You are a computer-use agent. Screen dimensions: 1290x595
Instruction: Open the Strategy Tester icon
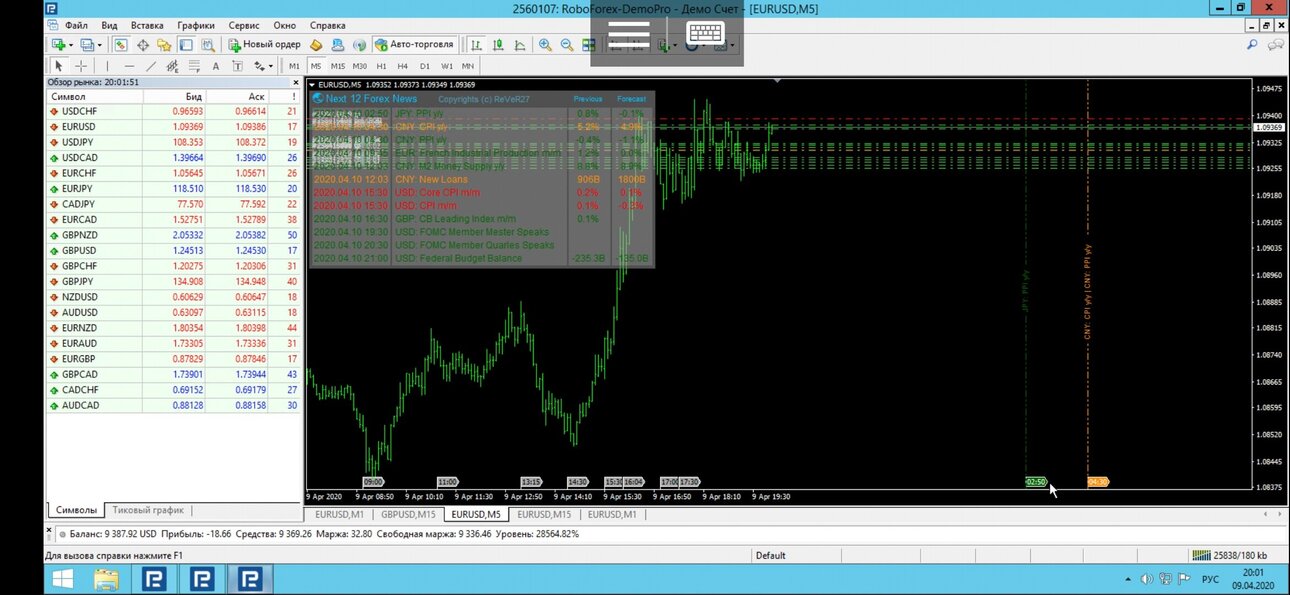(208, 44)
